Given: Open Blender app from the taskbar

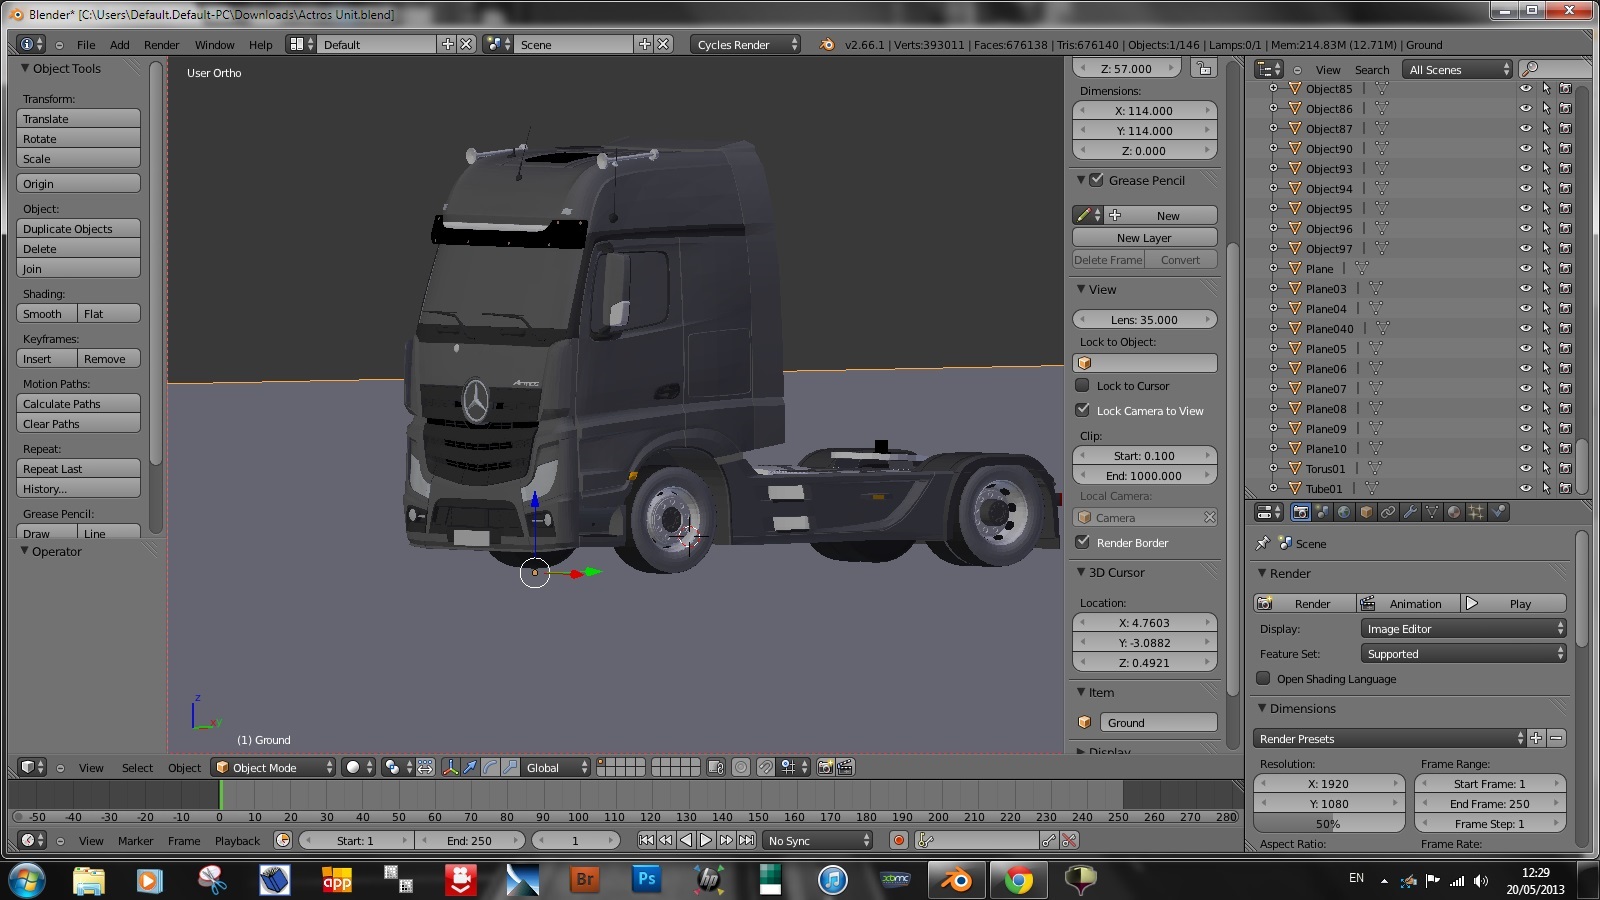Looking at the screenshot, I should (x=957, y=880).
